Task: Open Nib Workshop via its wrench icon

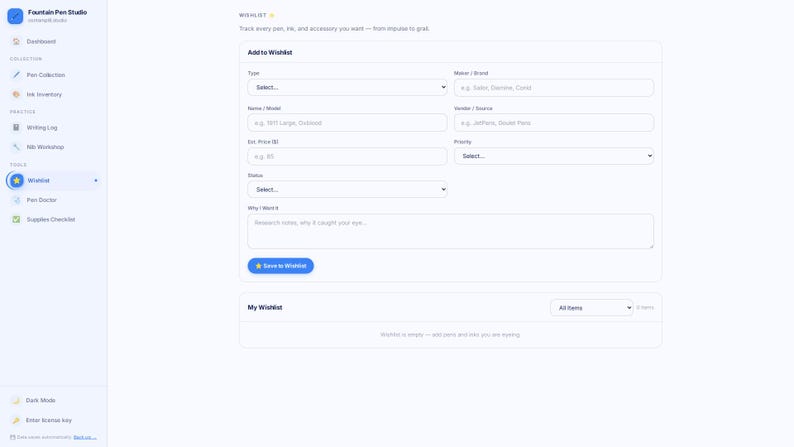Action: click(16, 147)
